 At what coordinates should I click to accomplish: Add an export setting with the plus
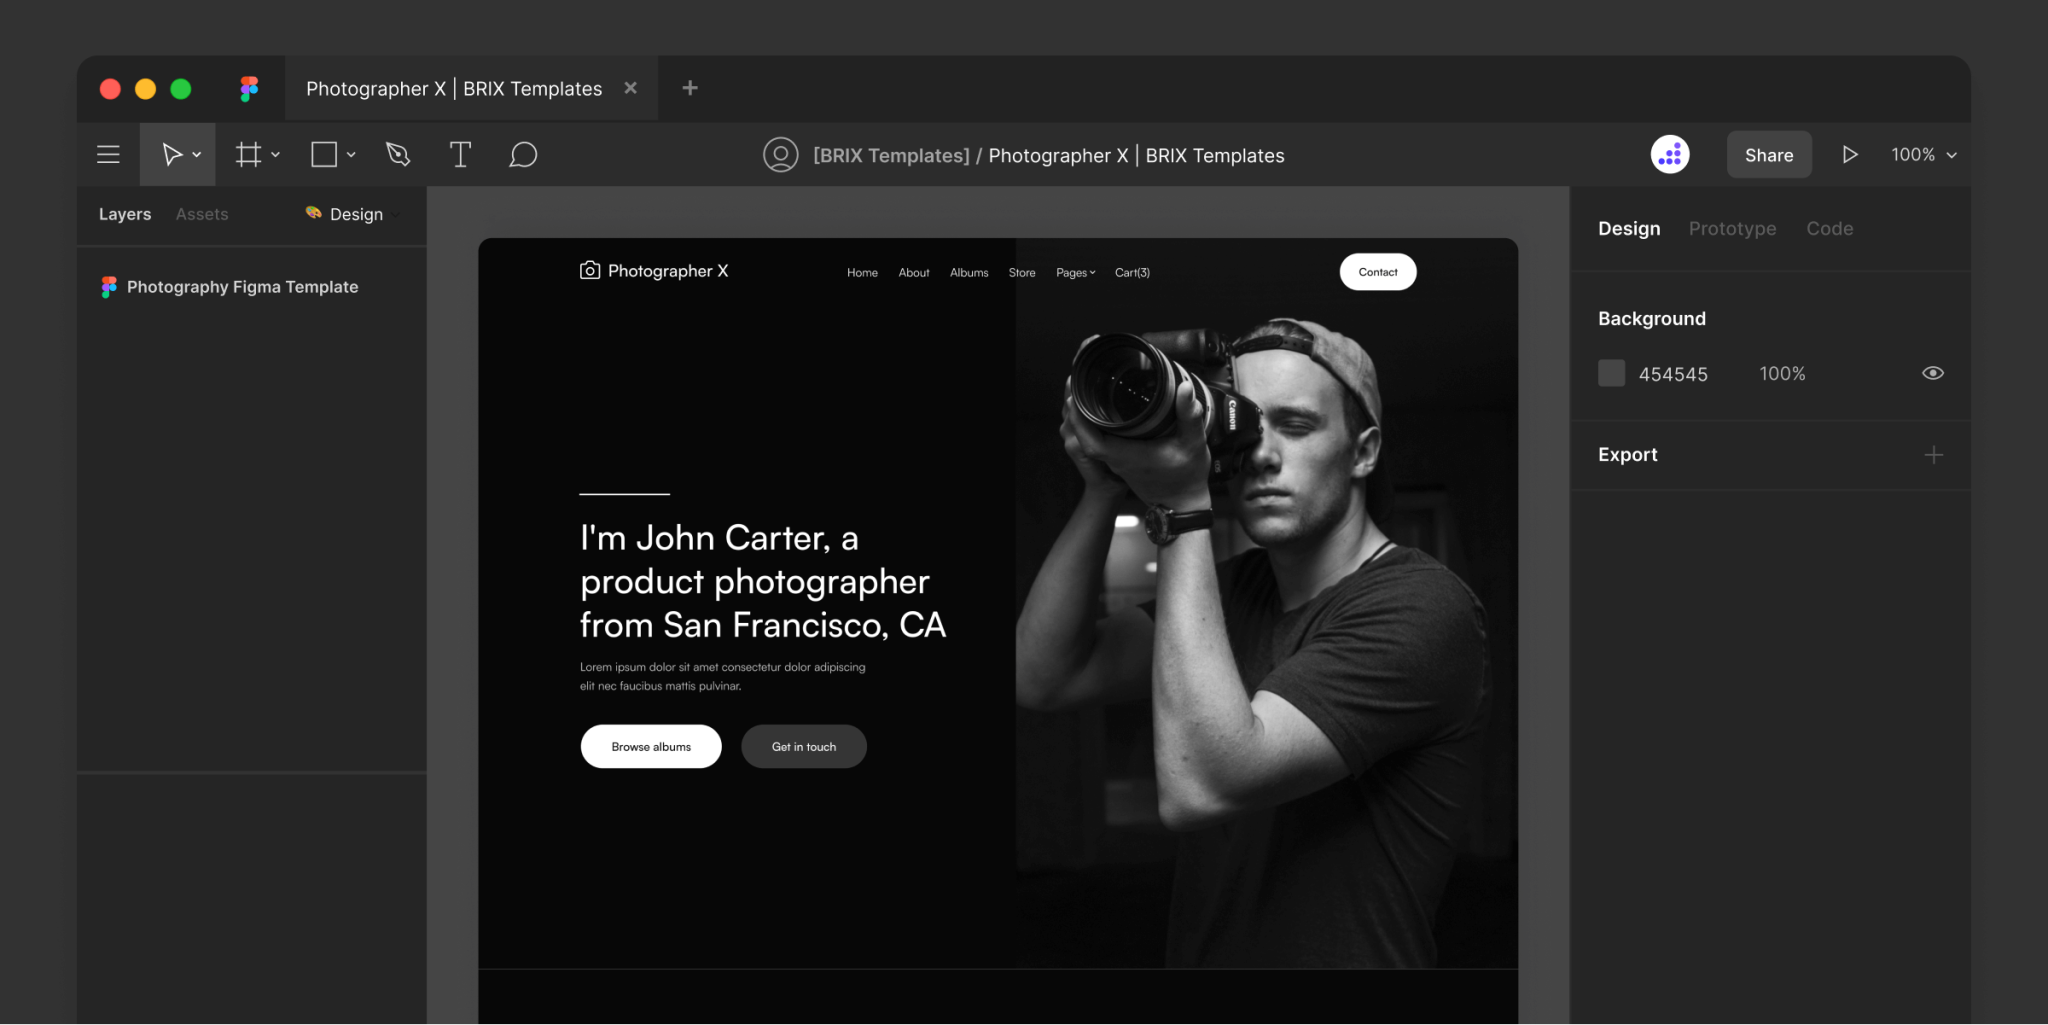1935,454
